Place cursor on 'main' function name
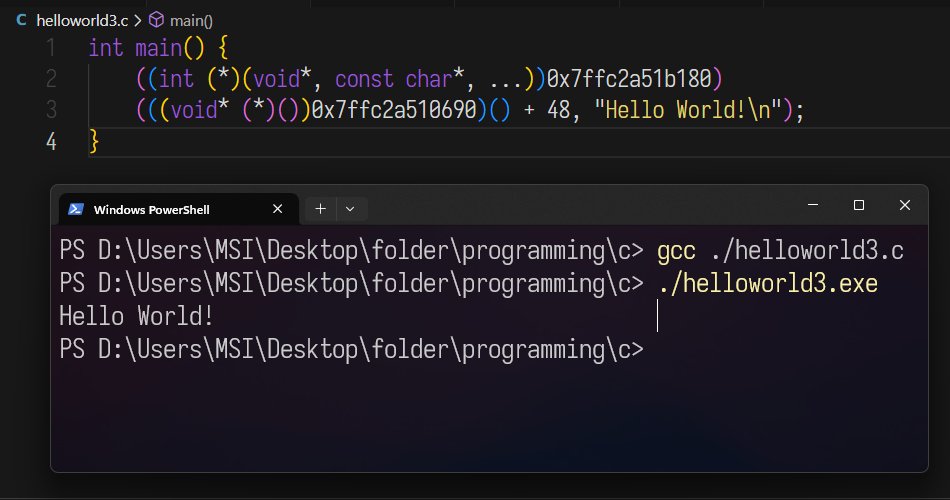Screen dimensions: 950x500 (x=159, y=48)
